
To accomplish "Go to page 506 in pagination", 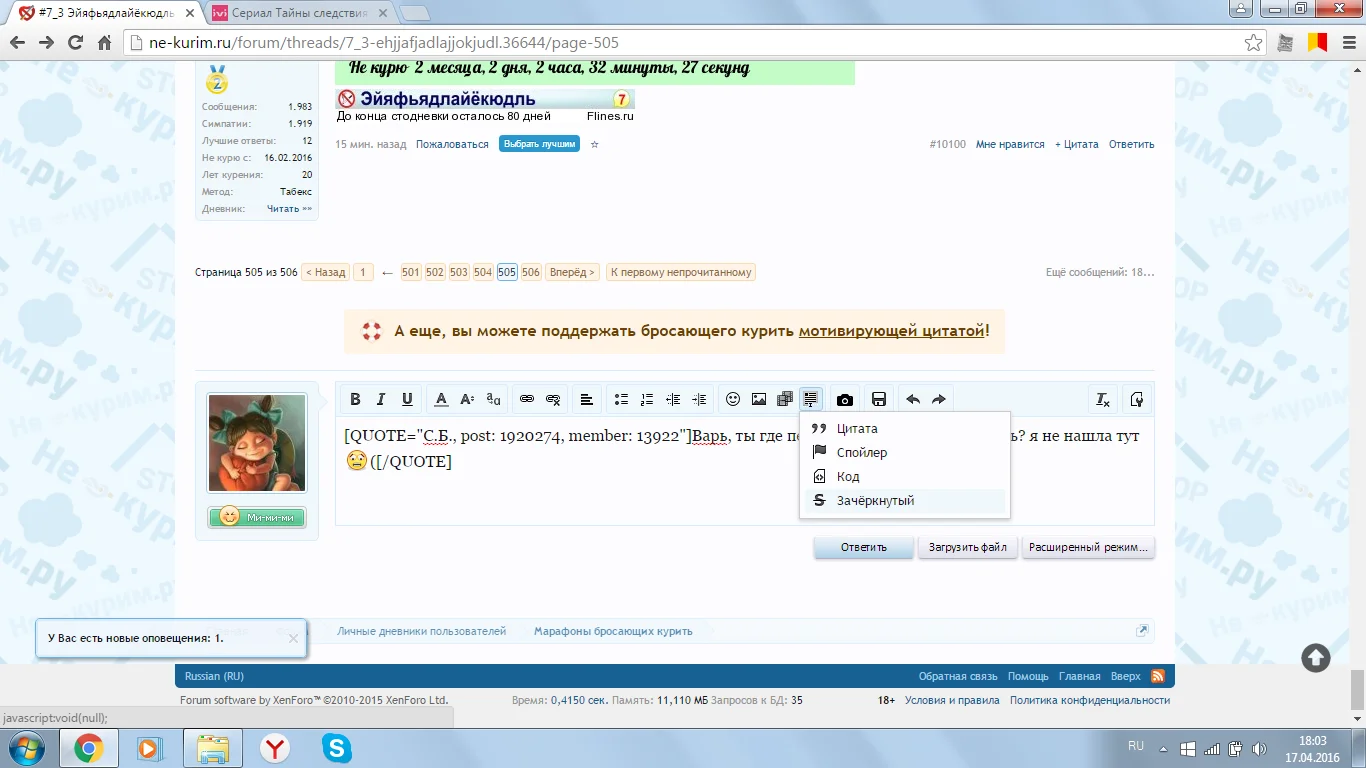I will tap(531, 272).
